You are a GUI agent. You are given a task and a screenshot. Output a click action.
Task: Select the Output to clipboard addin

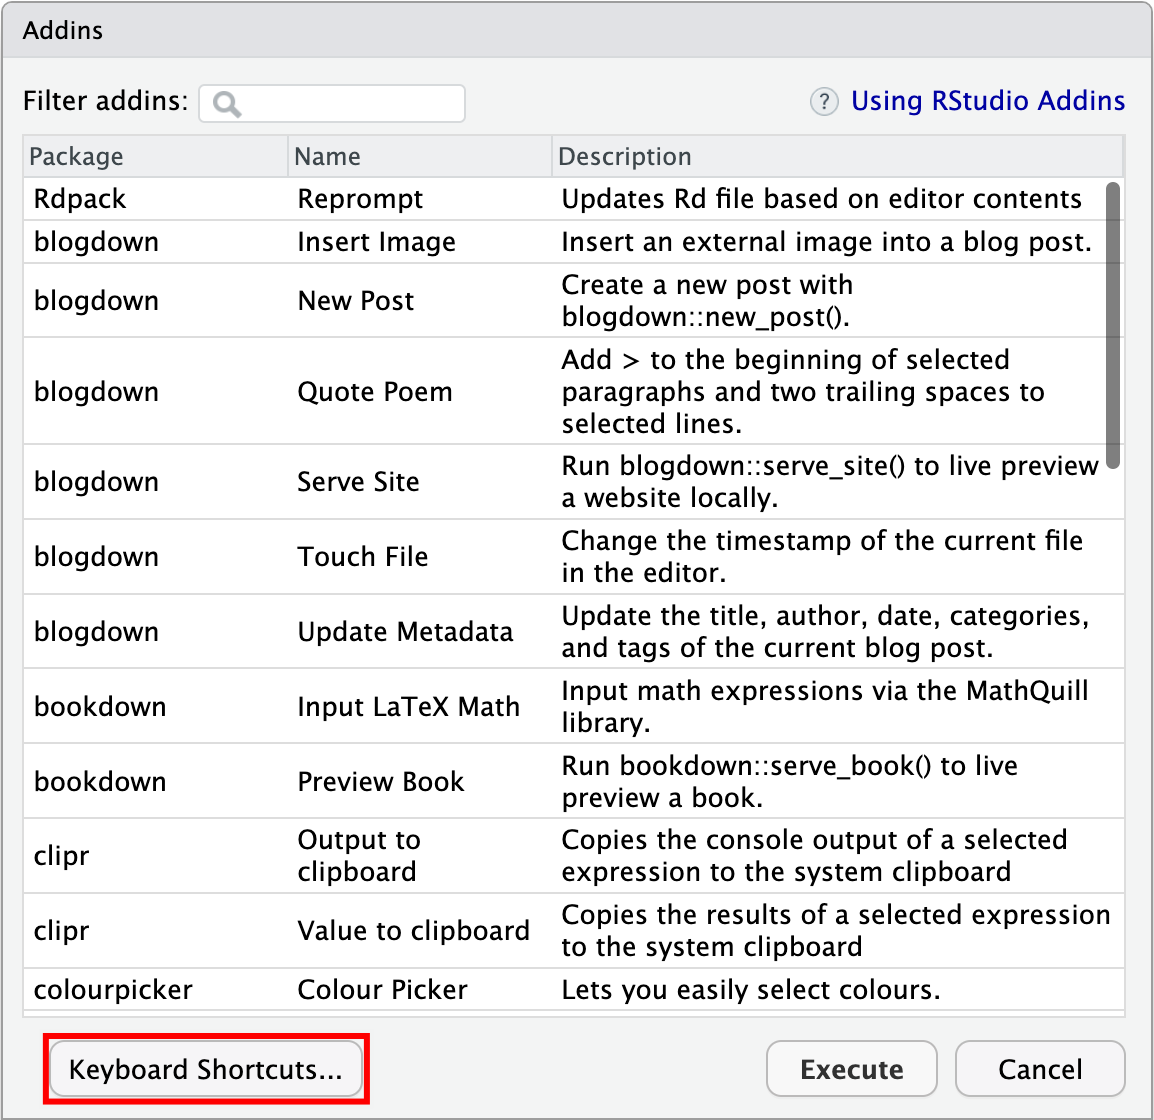tap(359, 856)
